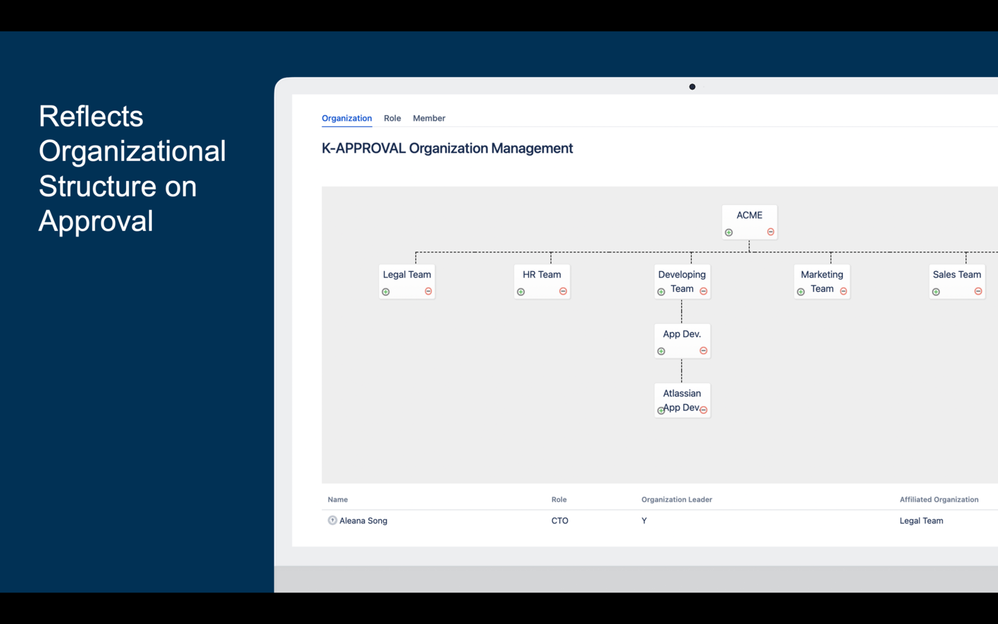Screen dimensions: 998x624
Task: Add child under Atlassian App Dev node
Action: pos(661,410)
